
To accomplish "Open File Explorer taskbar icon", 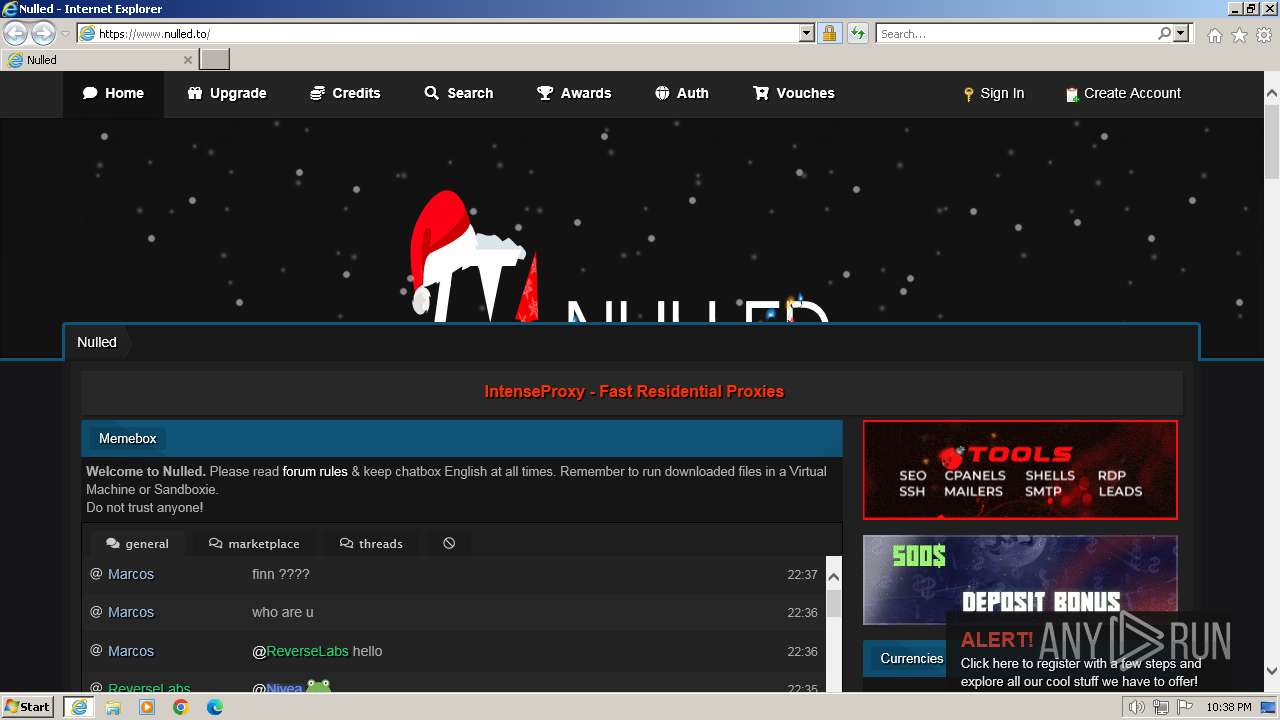I will pos(113,707).
